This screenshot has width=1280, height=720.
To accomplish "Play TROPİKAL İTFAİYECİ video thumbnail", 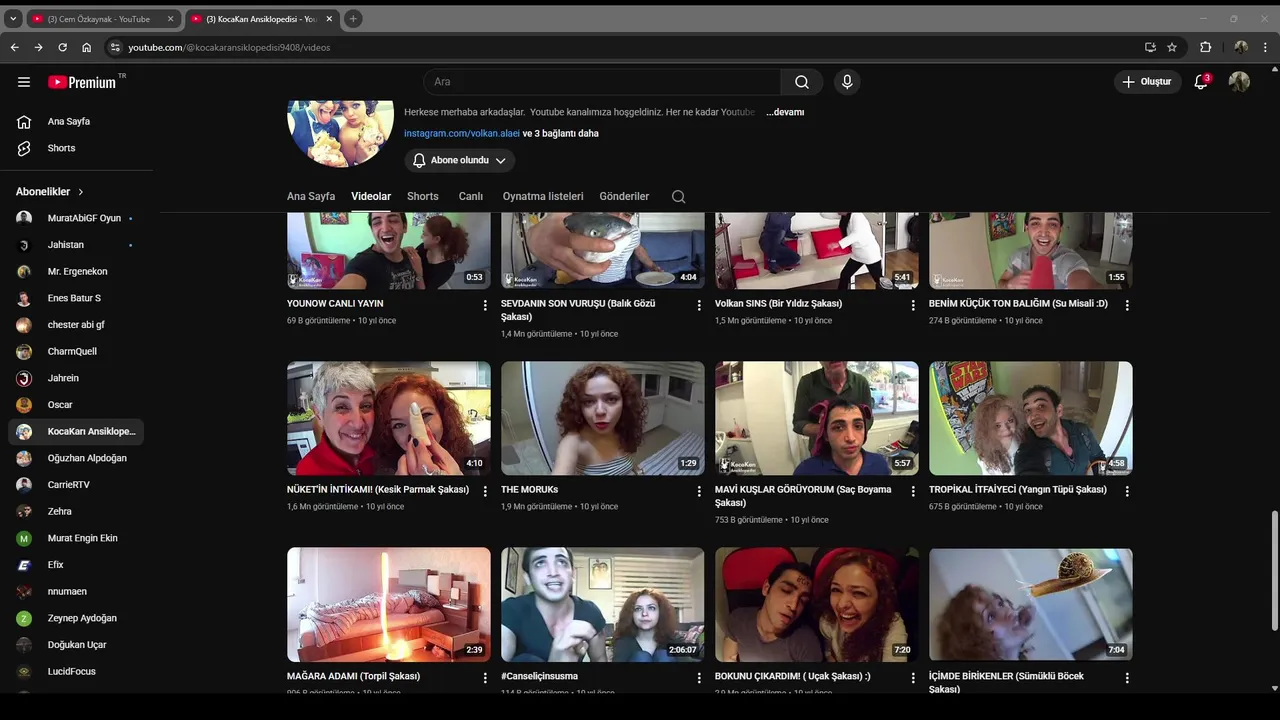I will coord(1031,418).
